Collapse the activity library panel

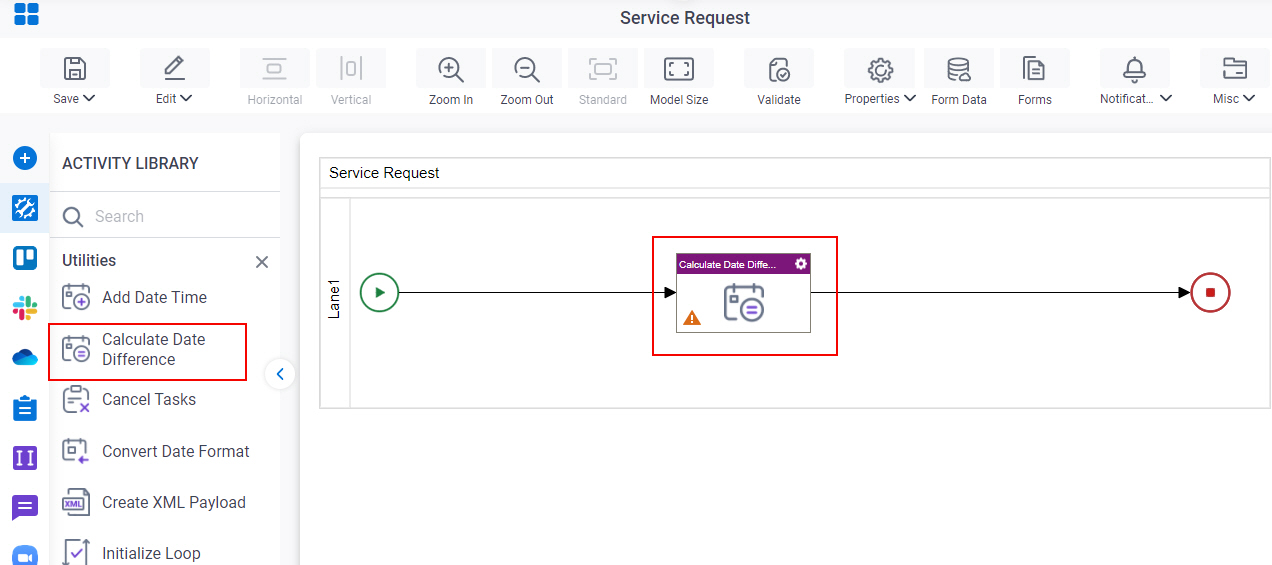pos(280,374)
